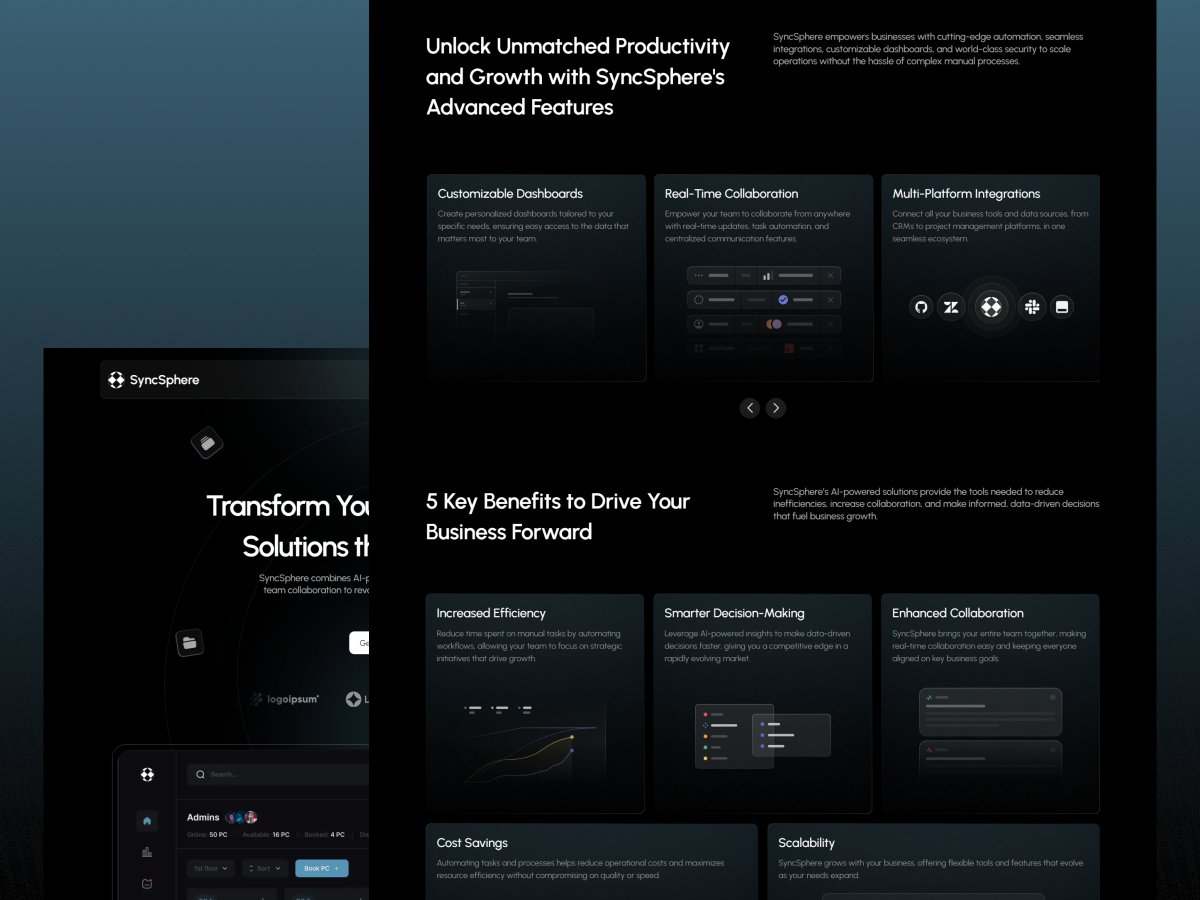Open the 'Multi-Platform Integrations' card heading
This screenshot has width=1200, height=900.
pyautogui.click(x=966, y=194)
